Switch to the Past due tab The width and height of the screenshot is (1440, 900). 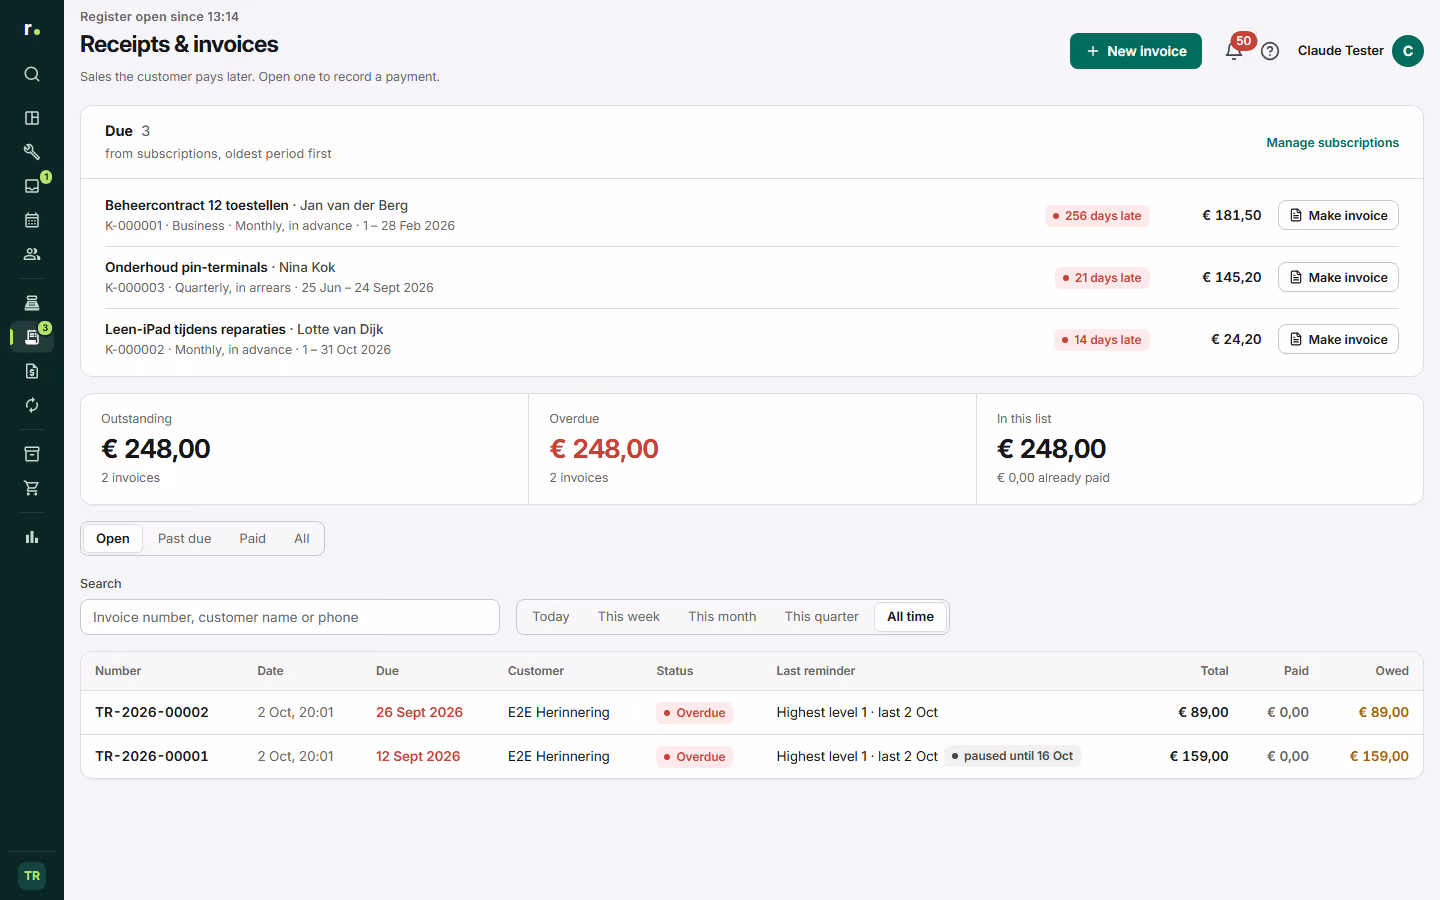(x=185, y=539)
